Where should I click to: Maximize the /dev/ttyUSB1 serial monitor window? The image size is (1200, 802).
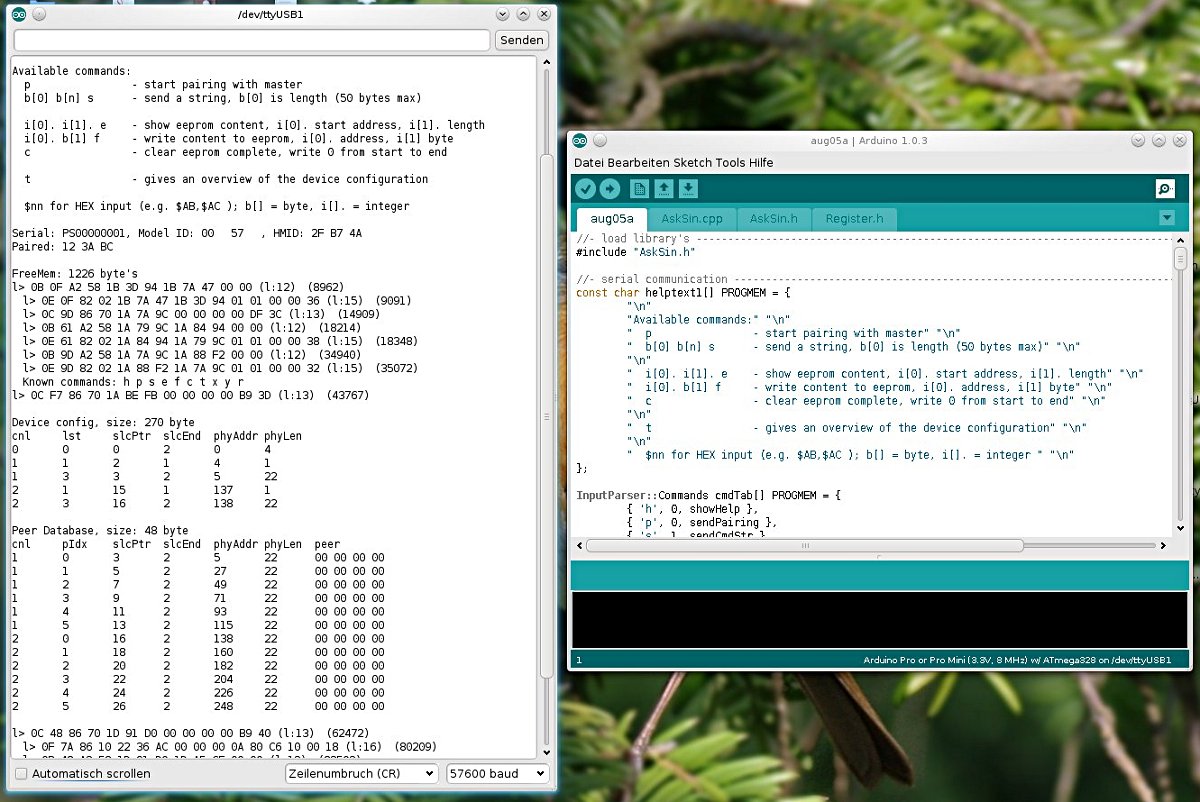[x=523, y=15]
